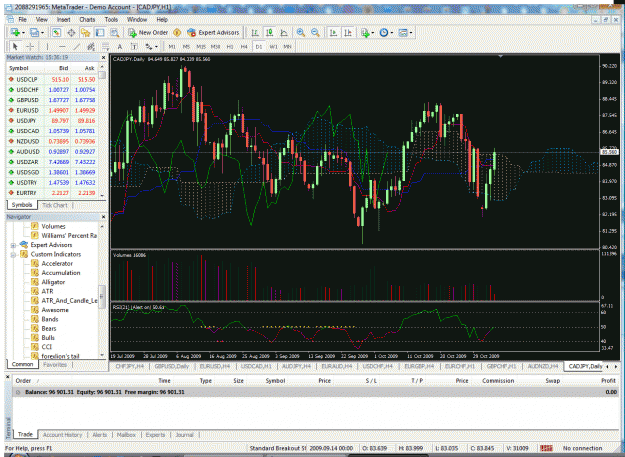Select the Cursor arrow tool
This screenshot has height=457, width=625.
tap(15, 47)
